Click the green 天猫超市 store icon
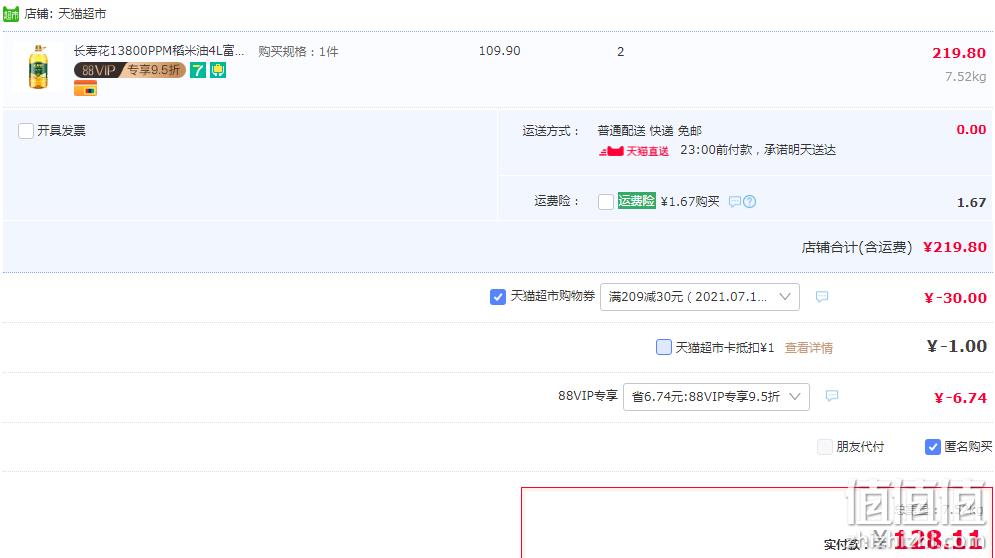 [x=11, y=13]
